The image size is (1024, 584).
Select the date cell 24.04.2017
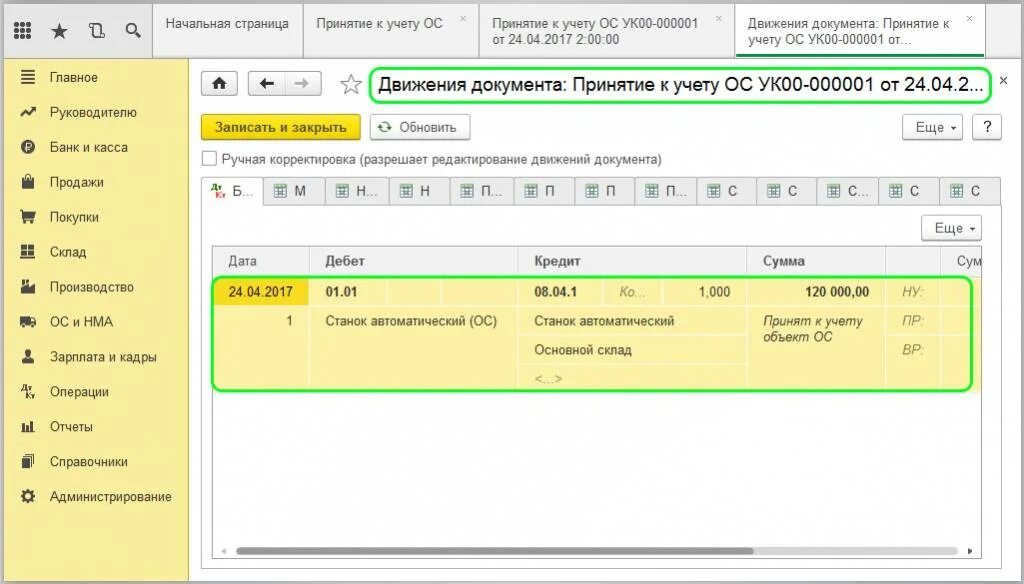(x=261, y=292)
